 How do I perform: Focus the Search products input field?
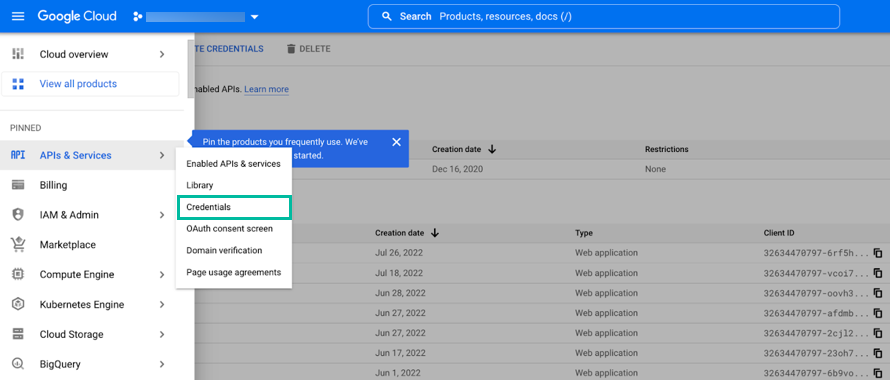(x=604, y=16)
